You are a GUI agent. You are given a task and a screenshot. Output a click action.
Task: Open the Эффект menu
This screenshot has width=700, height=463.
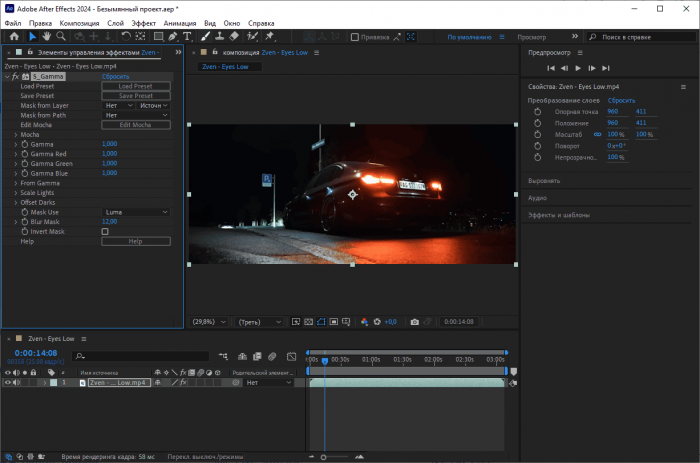tap(144, 22)
